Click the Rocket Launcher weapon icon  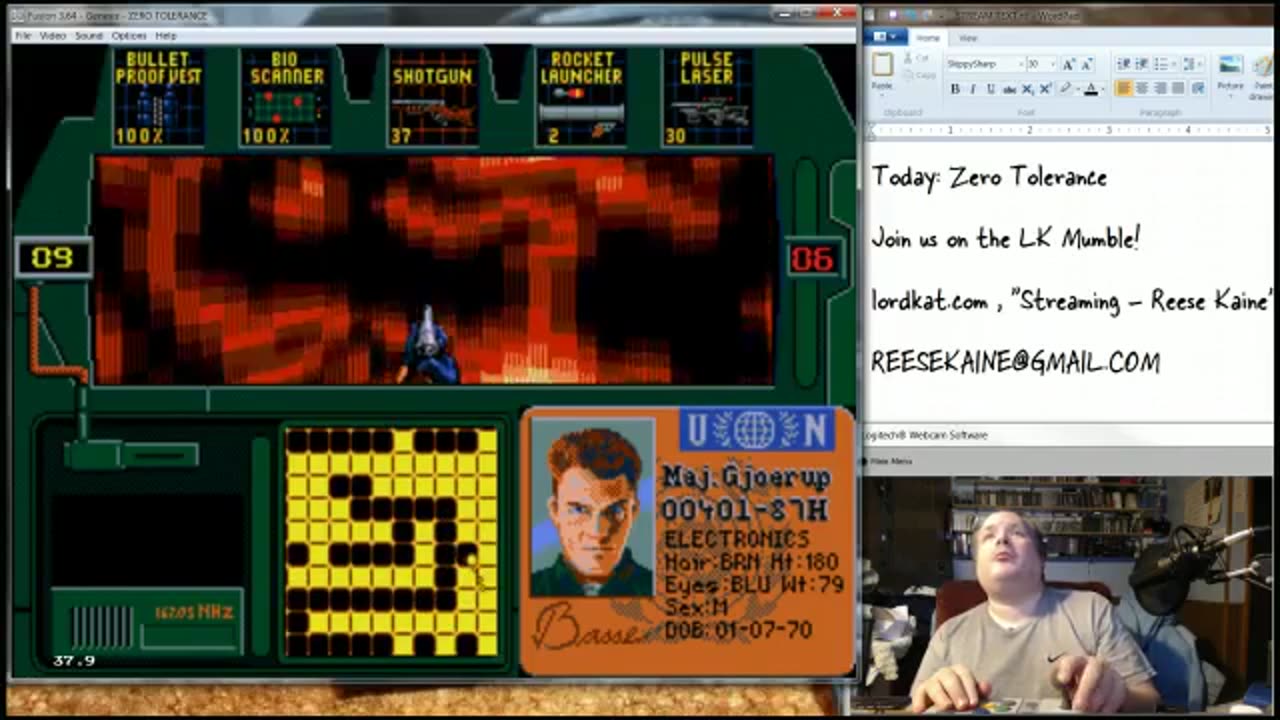pos(581,97)
